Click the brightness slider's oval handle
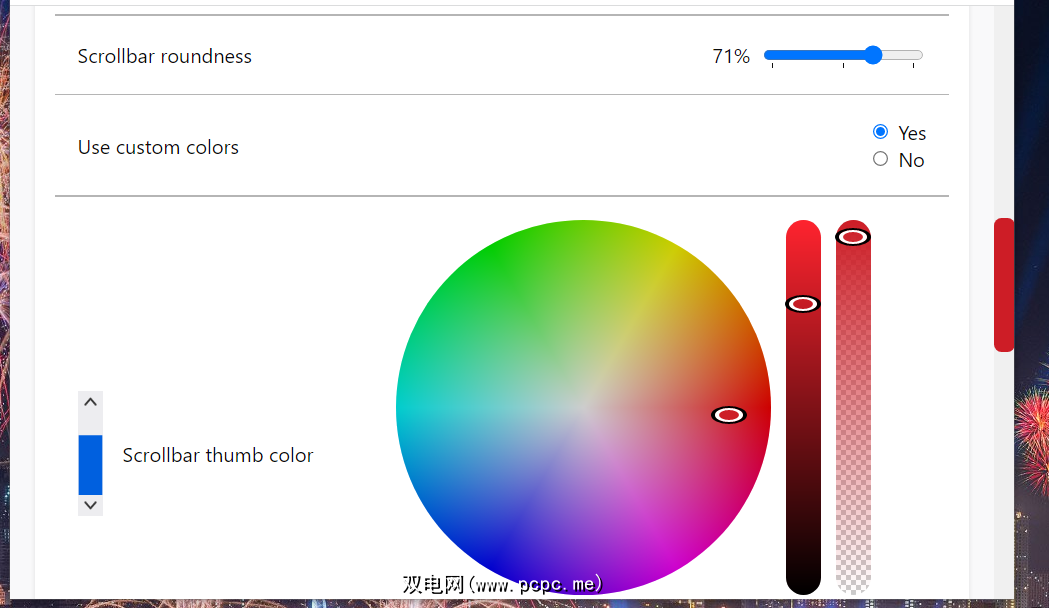1049x608 pixels. (803, 304)
